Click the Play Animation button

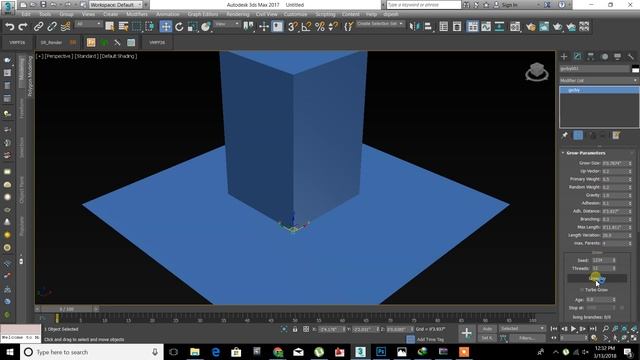[573, 329]
